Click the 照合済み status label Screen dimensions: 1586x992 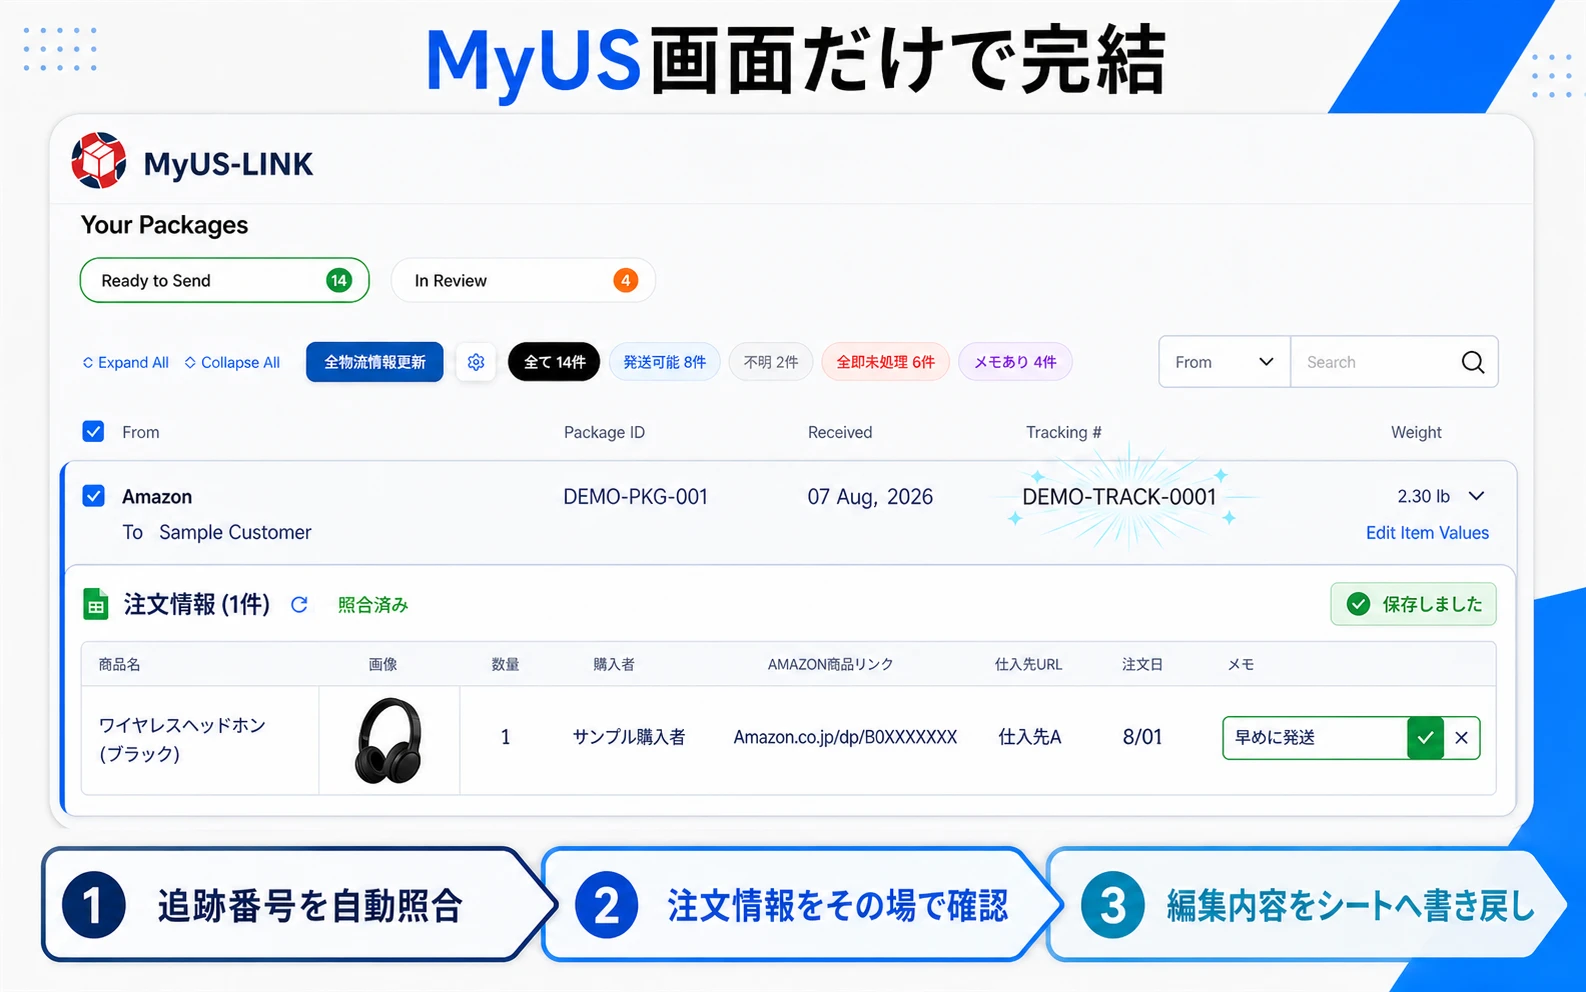click(373, 605)
